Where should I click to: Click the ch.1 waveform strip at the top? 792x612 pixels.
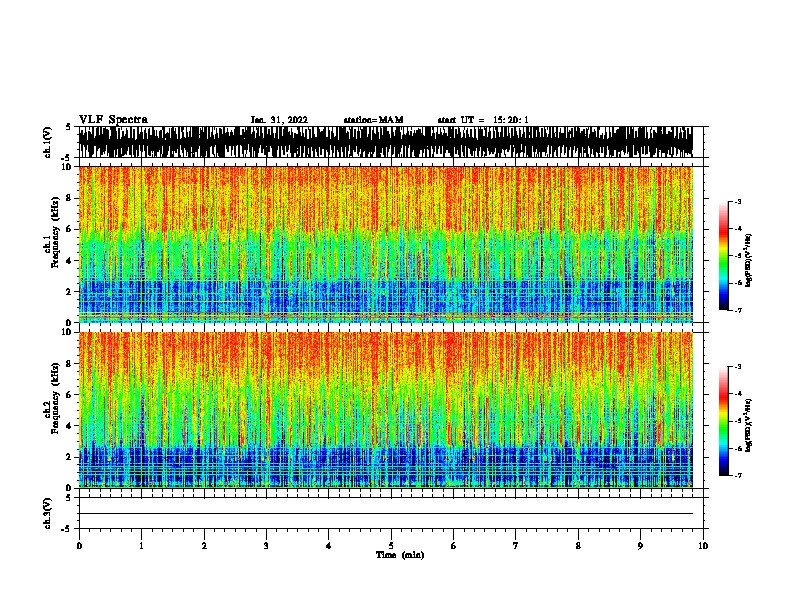click(x=385, y=142)
